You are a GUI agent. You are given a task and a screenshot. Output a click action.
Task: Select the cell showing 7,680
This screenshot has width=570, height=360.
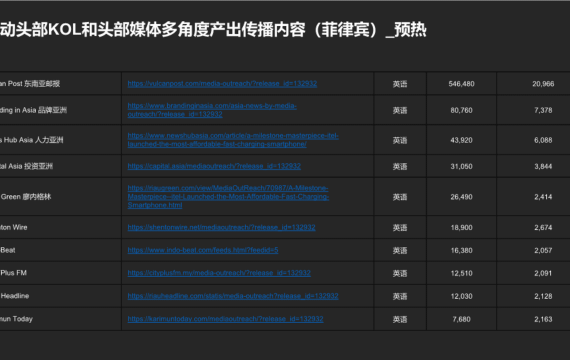(x=461, y=319)
